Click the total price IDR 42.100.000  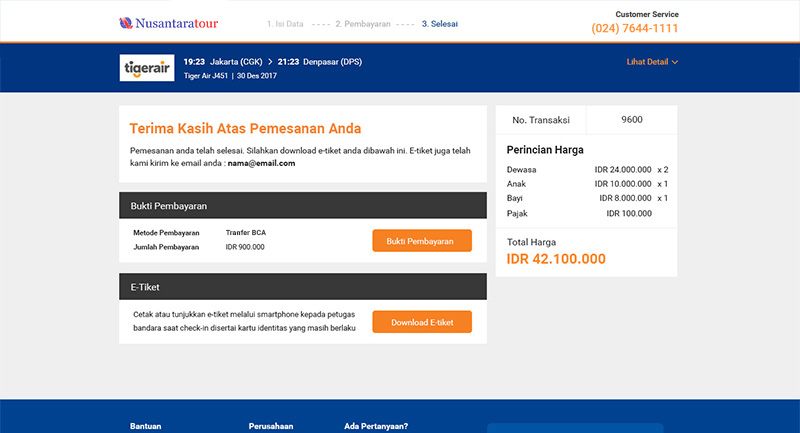[x=556, y=259]
